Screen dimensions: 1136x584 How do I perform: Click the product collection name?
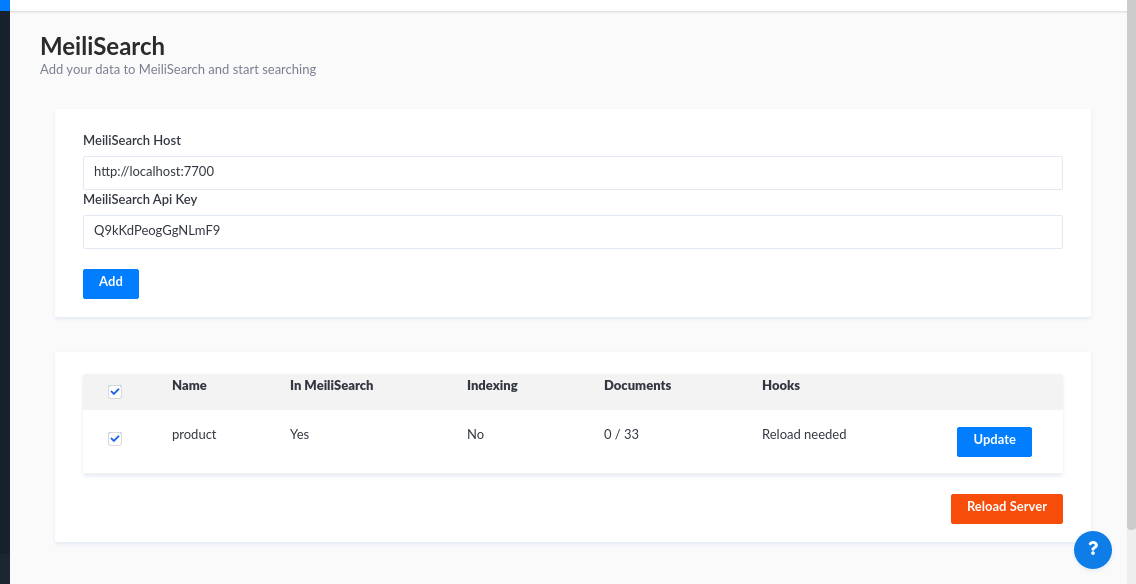(x=194, y=435)
